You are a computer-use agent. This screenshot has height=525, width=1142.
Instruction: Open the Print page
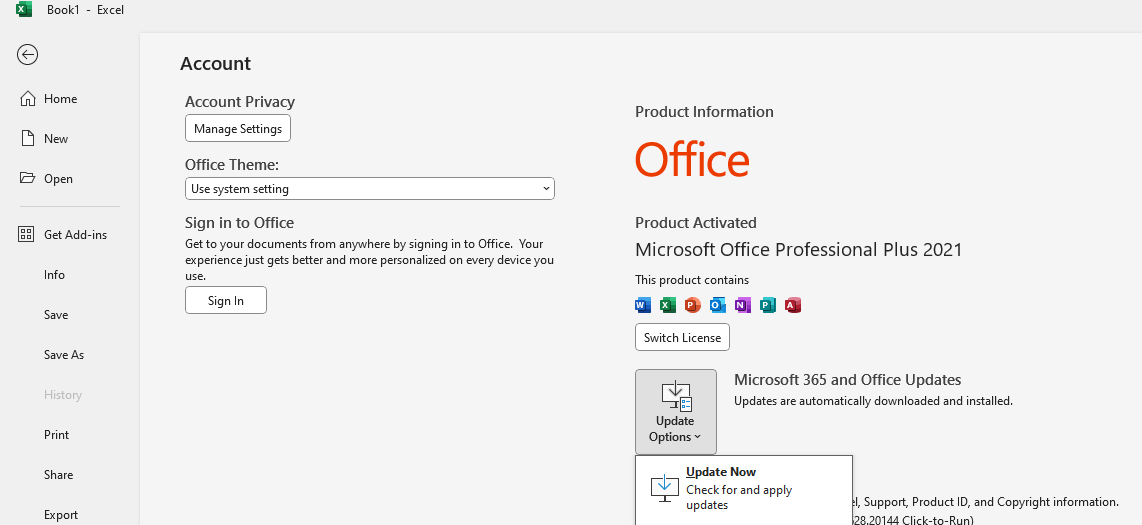coord(57,435)
